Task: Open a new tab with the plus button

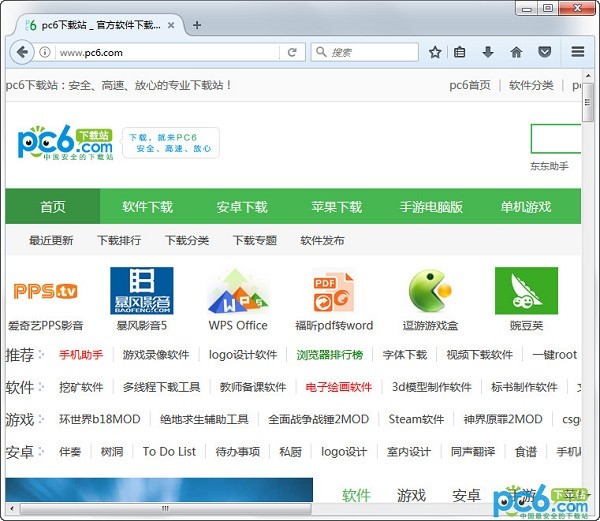Action: click(x=197, y=25)
